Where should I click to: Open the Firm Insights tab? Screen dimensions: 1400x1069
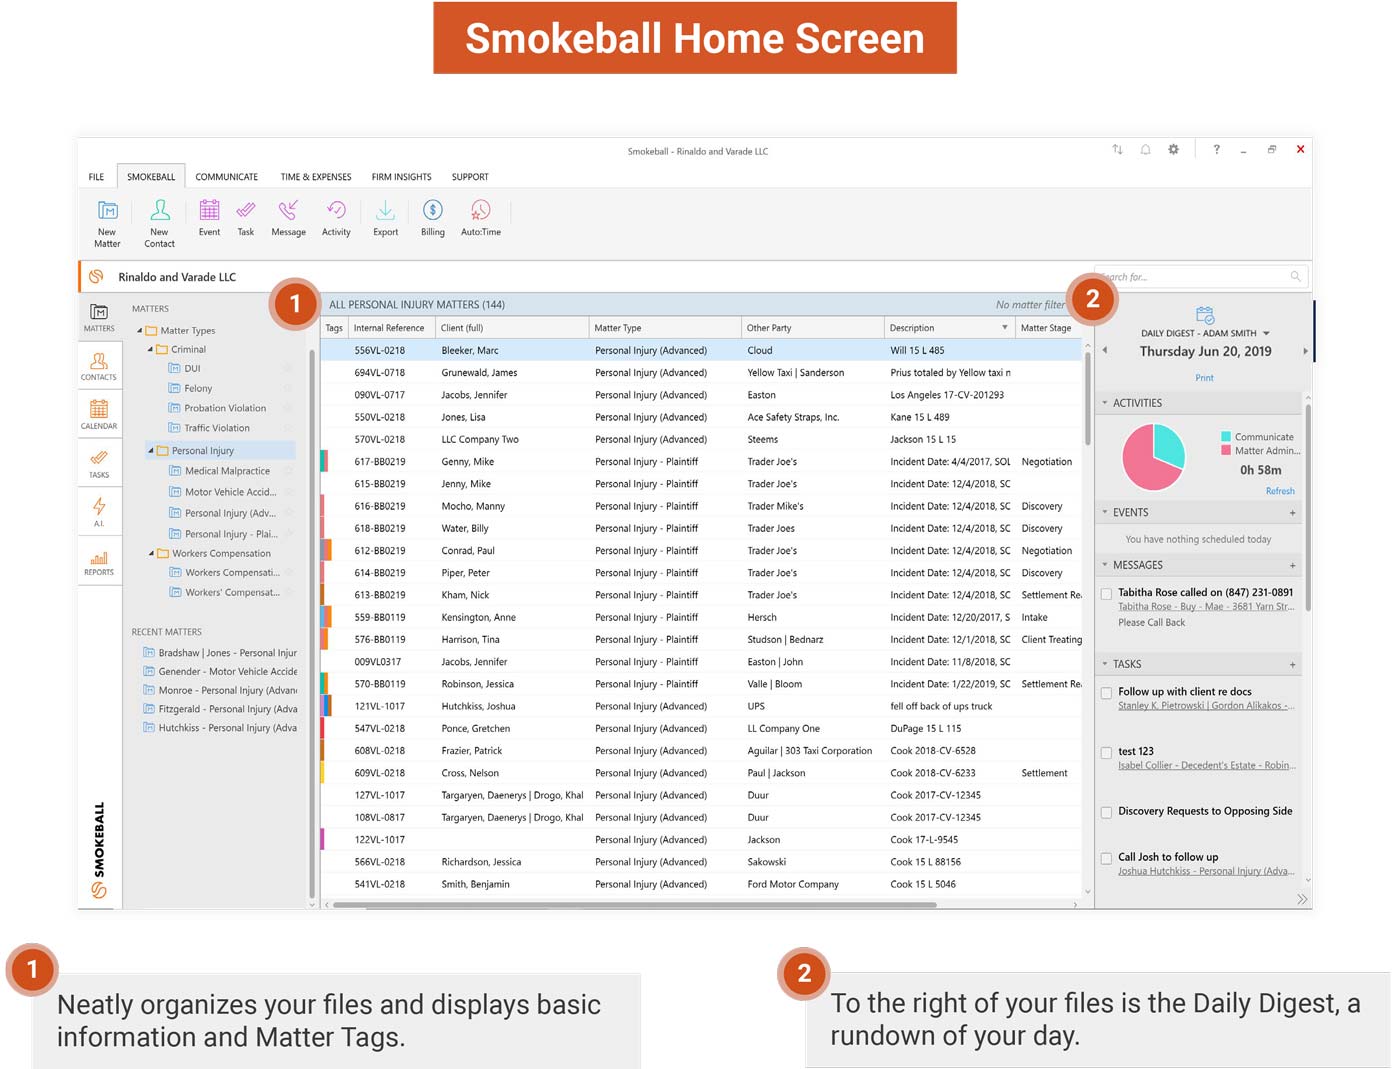tap(402, 177)
